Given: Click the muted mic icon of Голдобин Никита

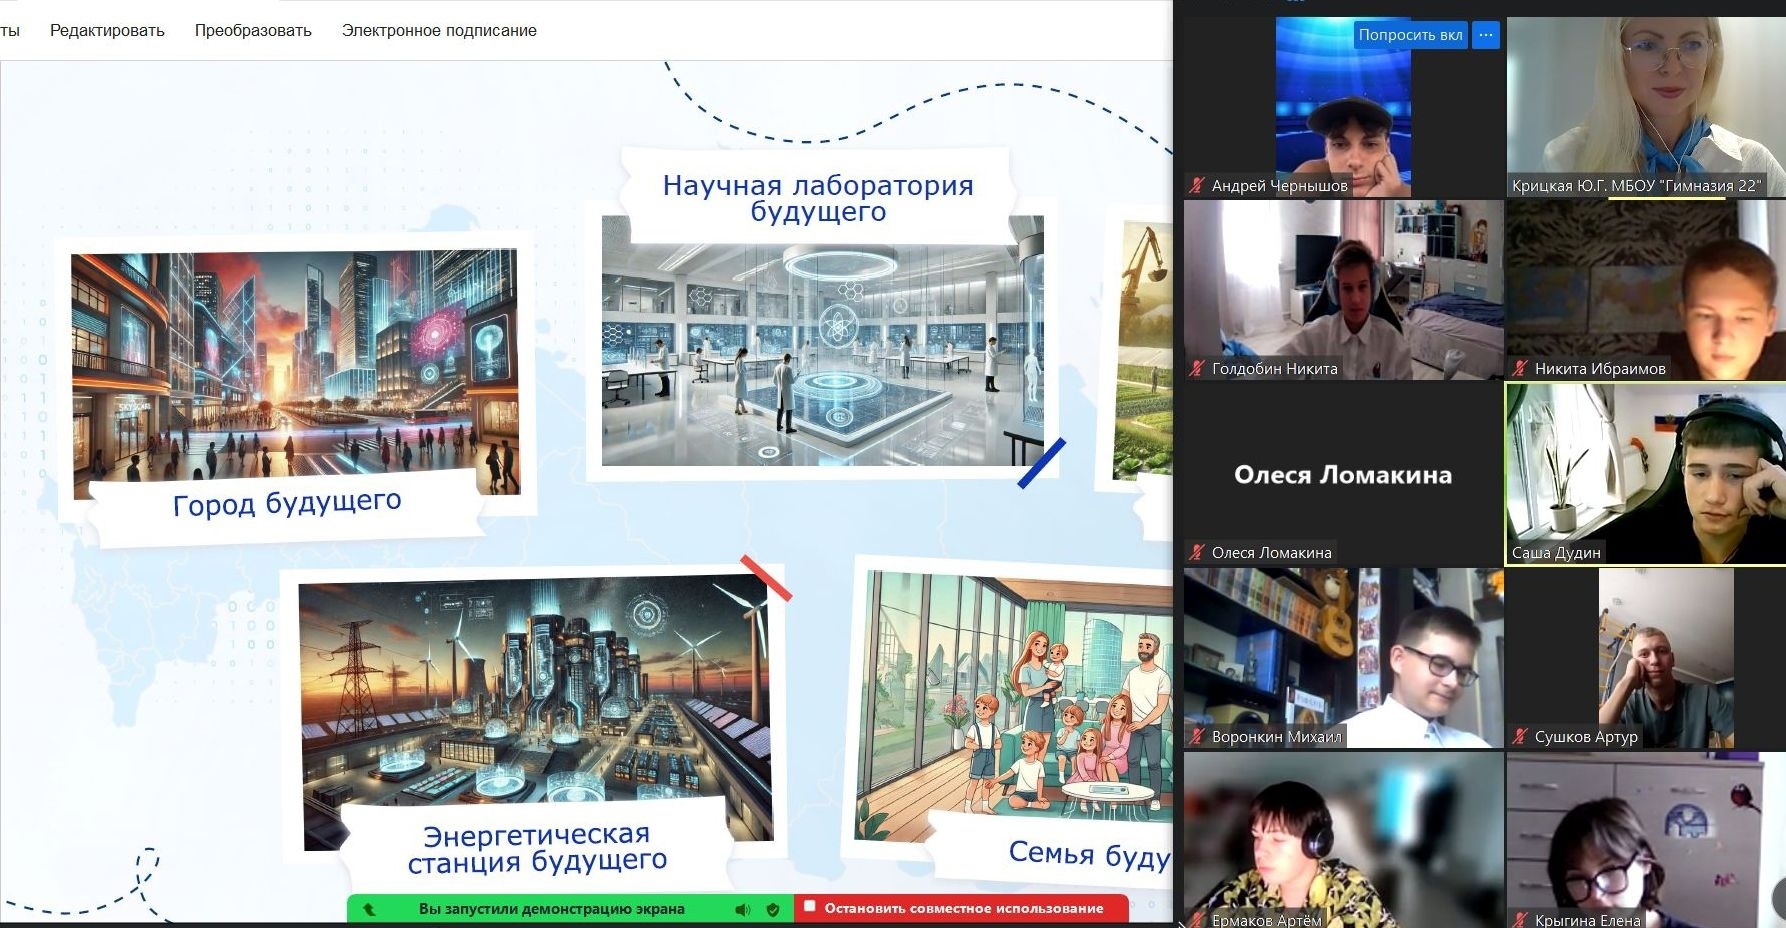Looking at the screenshot, I should click(1196, 368).
